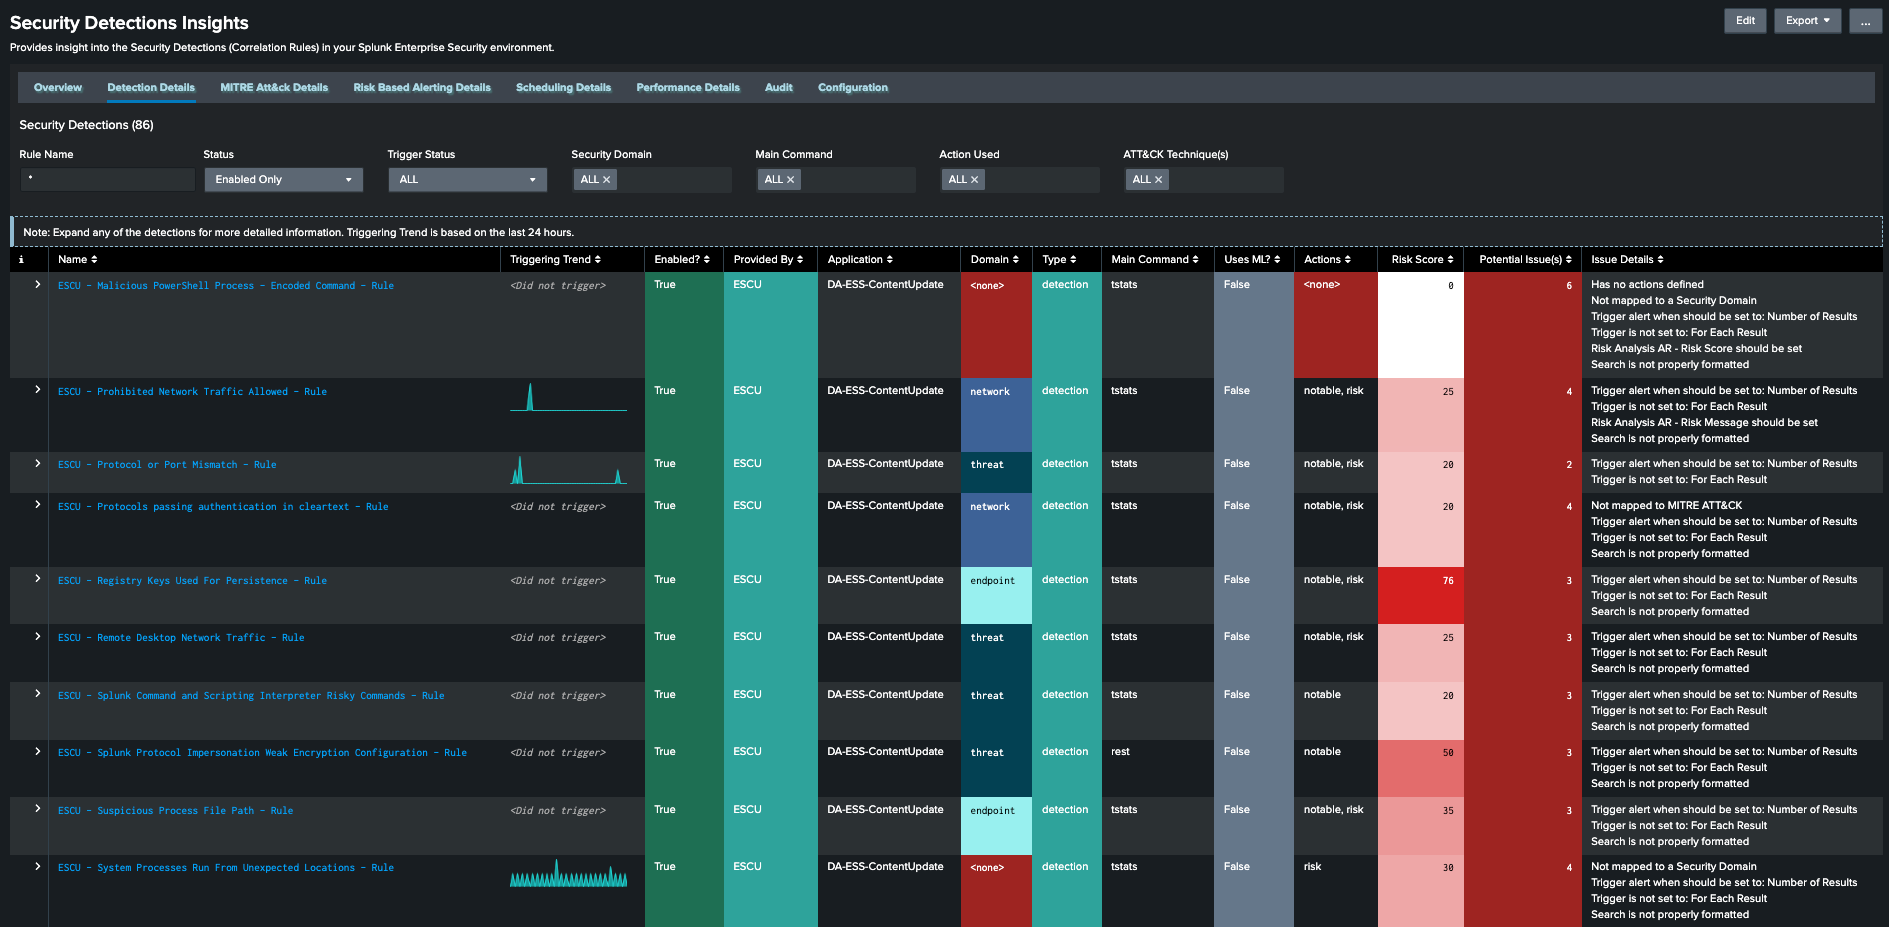Image resolution: width=1889 pixels, height=927 pixels.
Task: Sort table by Provided By column
Action: pos(768,259)
